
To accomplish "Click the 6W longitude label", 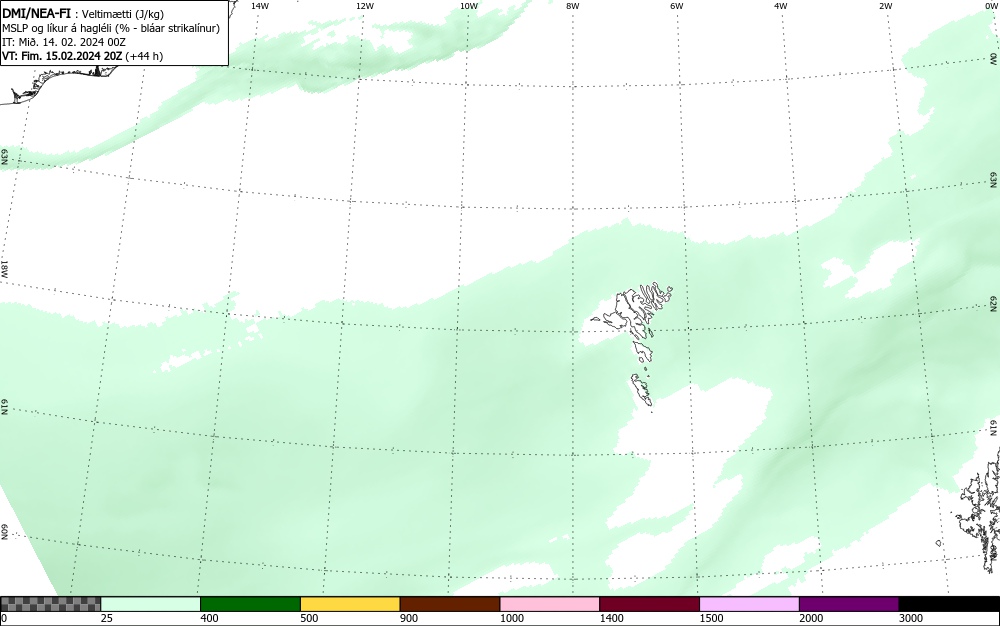I will (677, 6).
